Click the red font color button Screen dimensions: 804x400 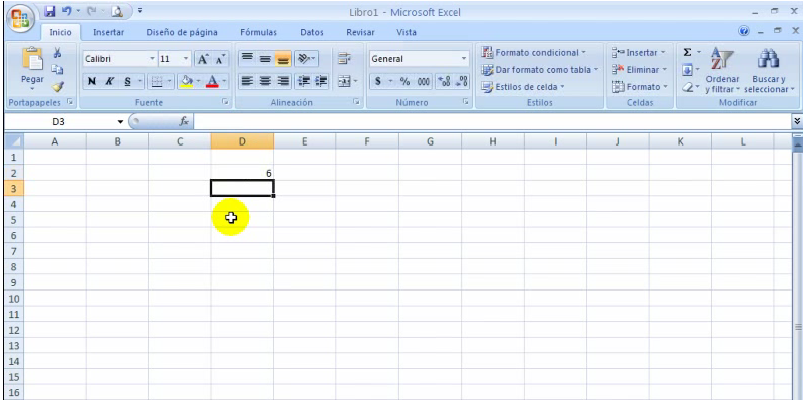coord(212,81)
